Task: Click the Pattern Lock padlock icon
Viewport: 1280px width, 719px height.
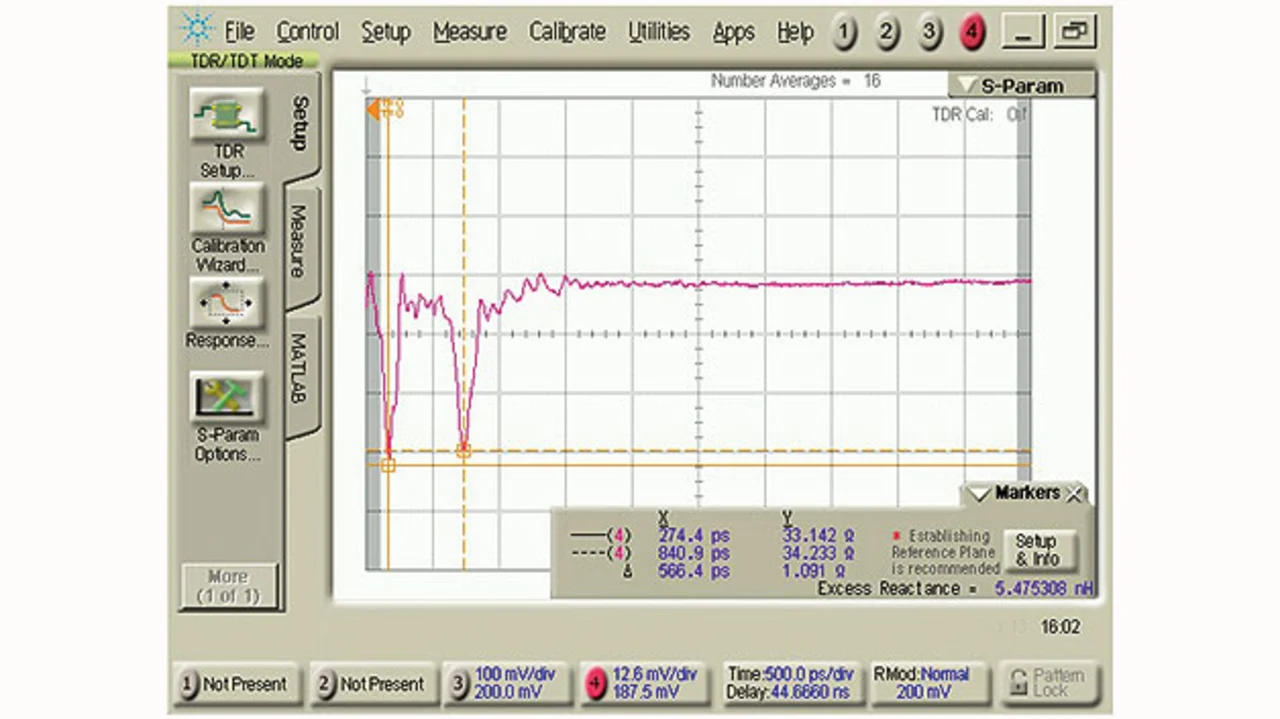Action: tap(1019, 683)
